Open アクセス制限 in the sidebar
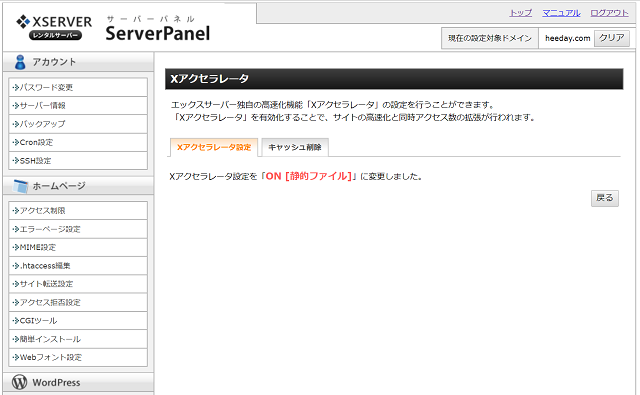The image size is (640, 395). pyautogui.click(x=78, y=211)
